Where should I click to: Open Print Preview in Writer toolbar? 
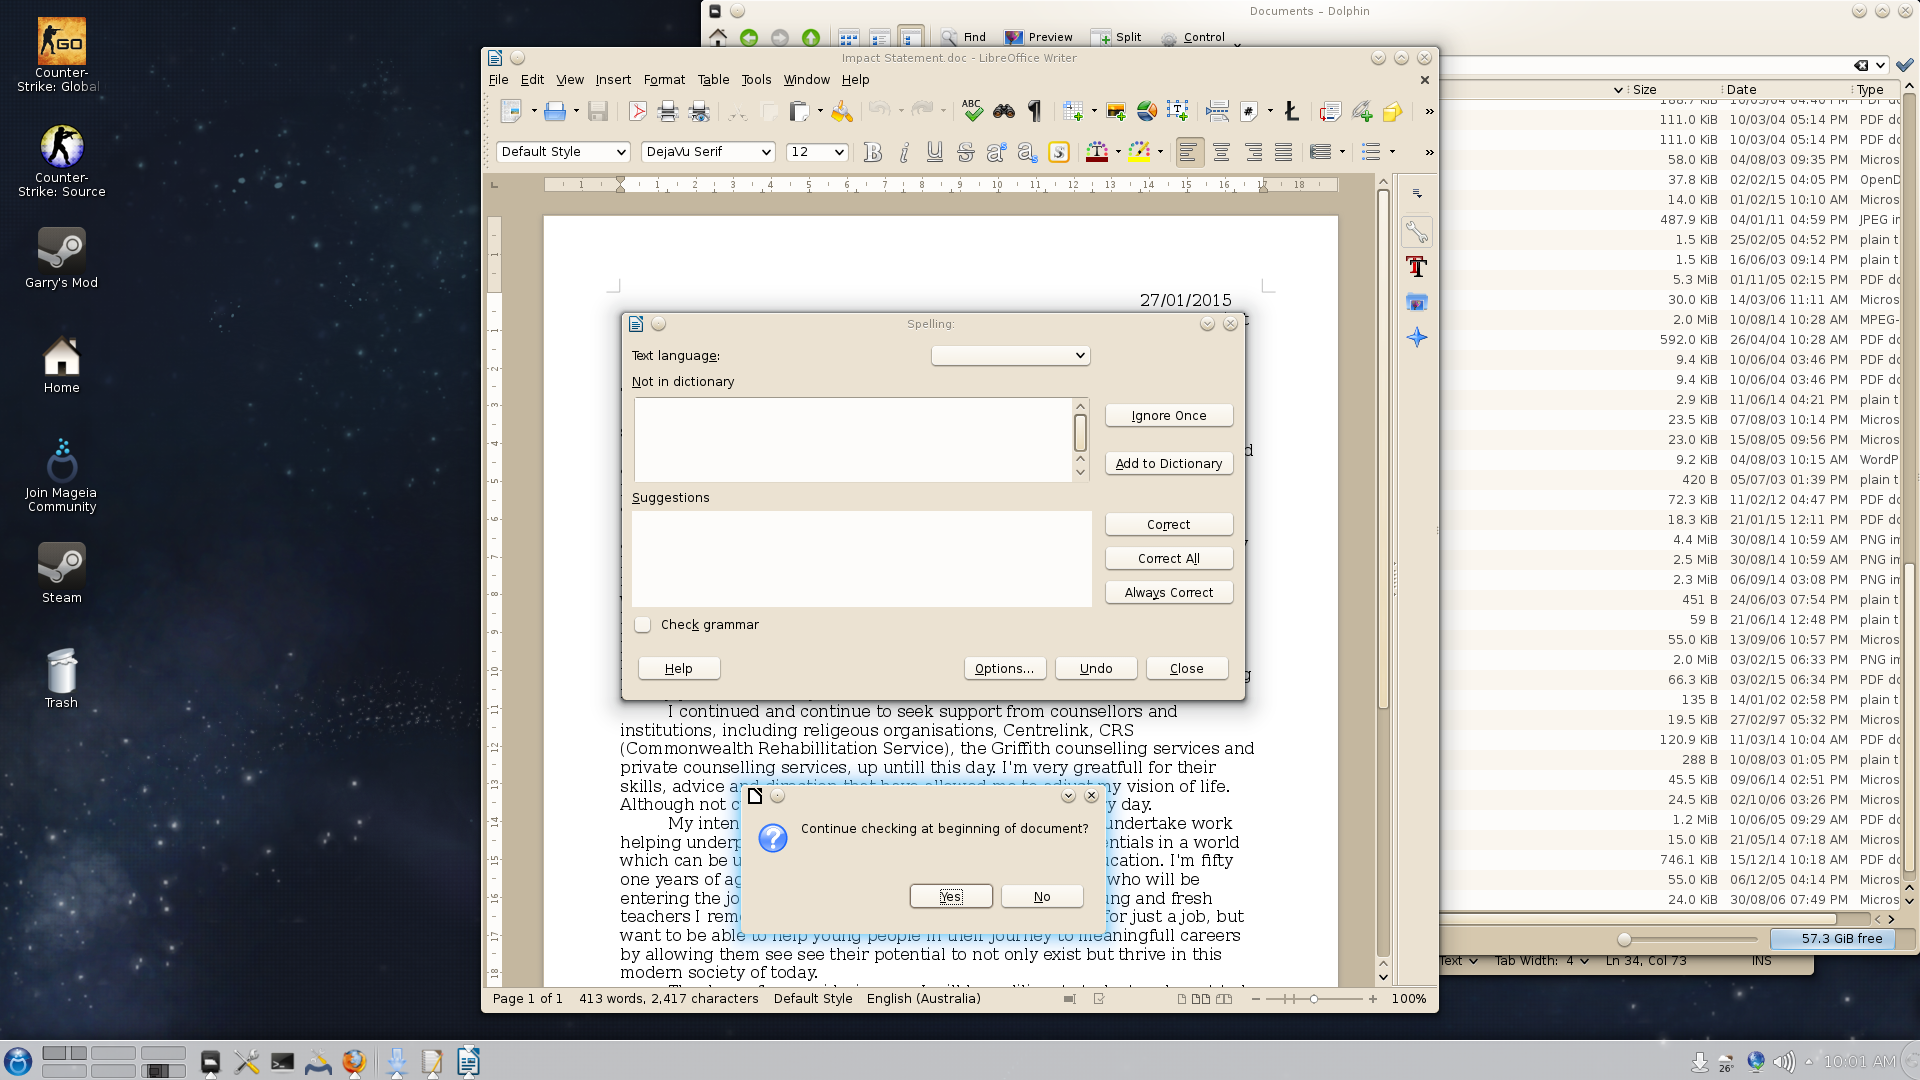(x=700, y=112)
